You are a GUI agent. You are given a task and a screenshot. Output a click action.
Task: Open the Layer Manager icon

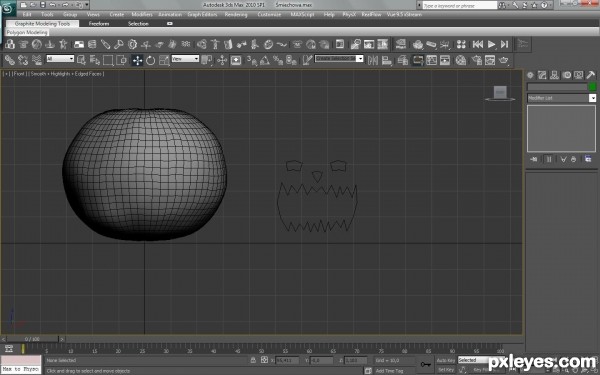[x=403, y=60]
